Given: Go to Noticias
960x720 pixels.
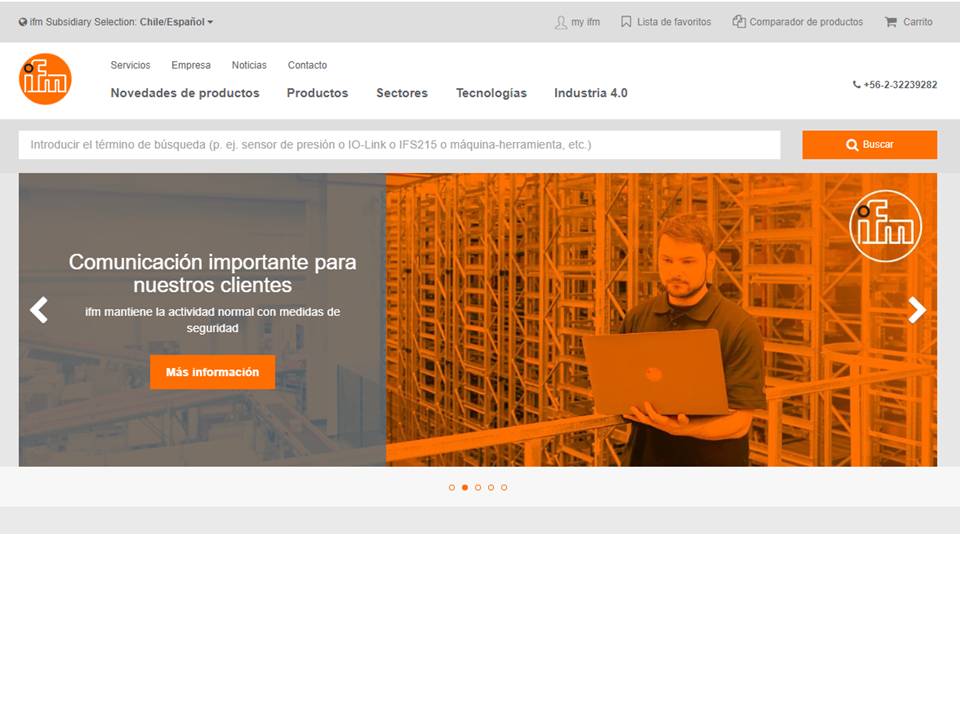Looking at the screenshot, I should click(249, 65).
